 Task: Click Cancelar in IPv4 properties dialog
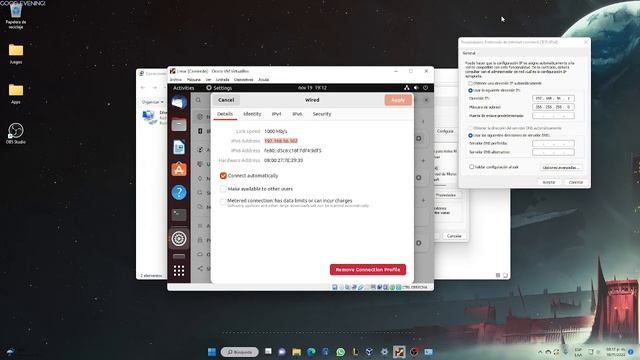[x=576, y=182]
